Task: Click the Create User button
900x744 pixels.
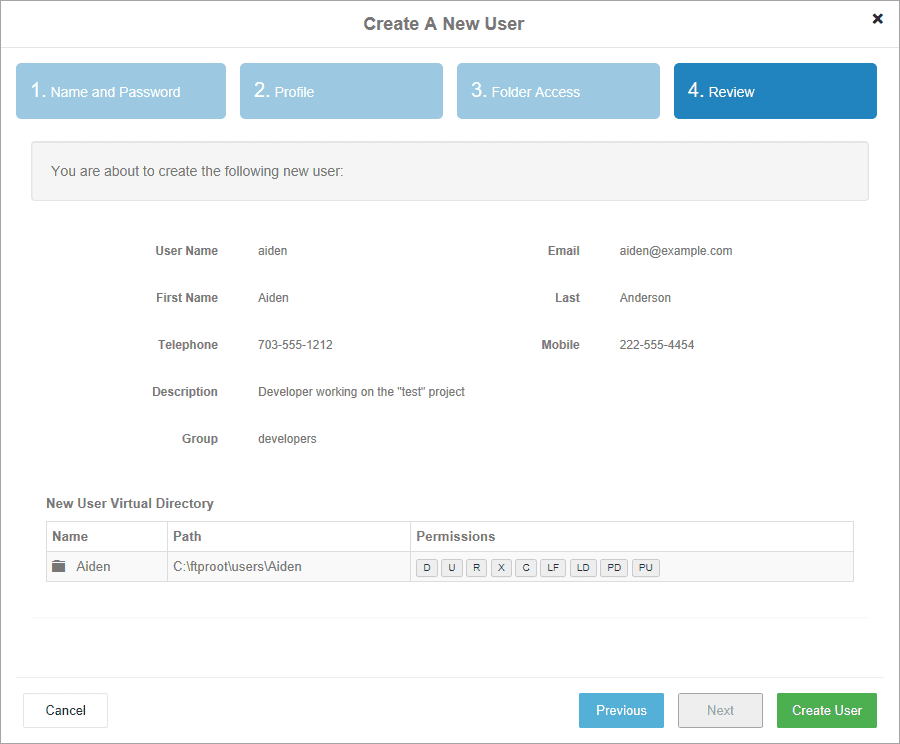Action: tap(826, 710)
